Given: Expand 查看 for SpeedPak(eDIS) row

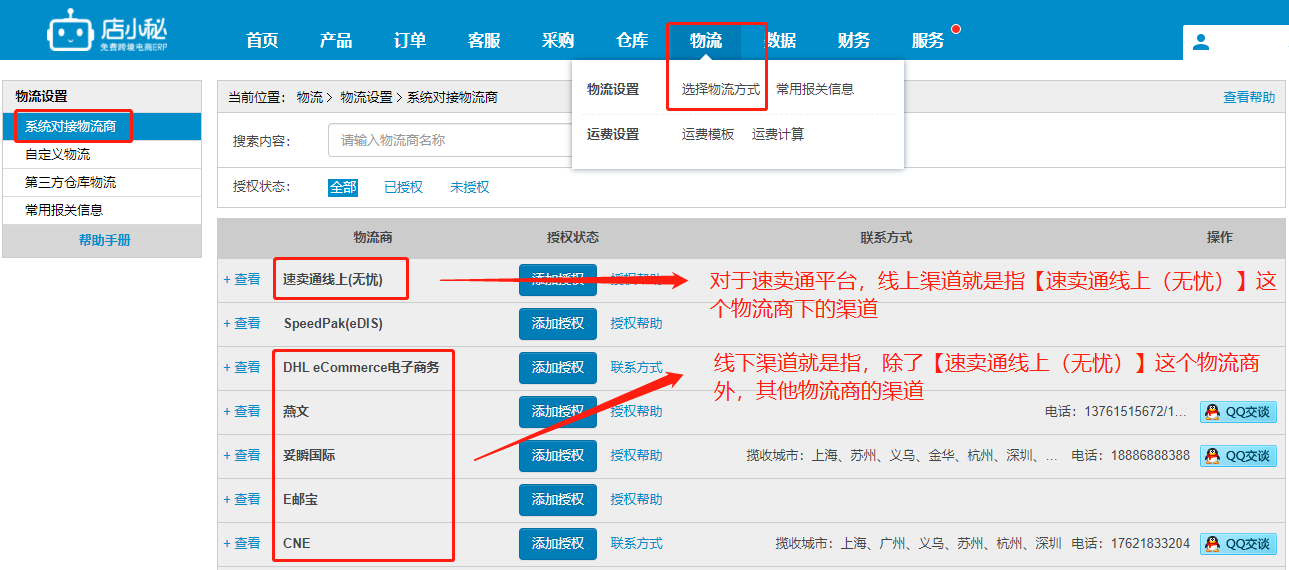Looking at the screenshot, I should pos(242,324).
